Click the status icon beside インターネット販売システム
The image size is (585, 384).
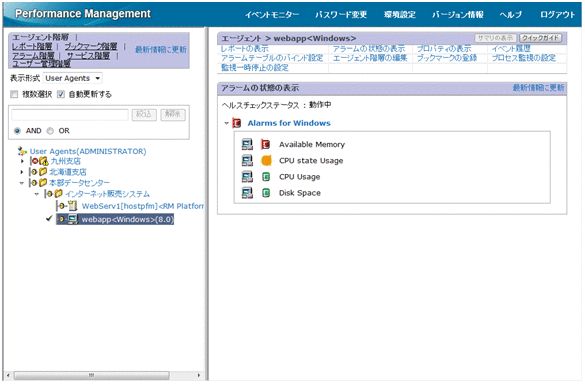coord(49,194)
